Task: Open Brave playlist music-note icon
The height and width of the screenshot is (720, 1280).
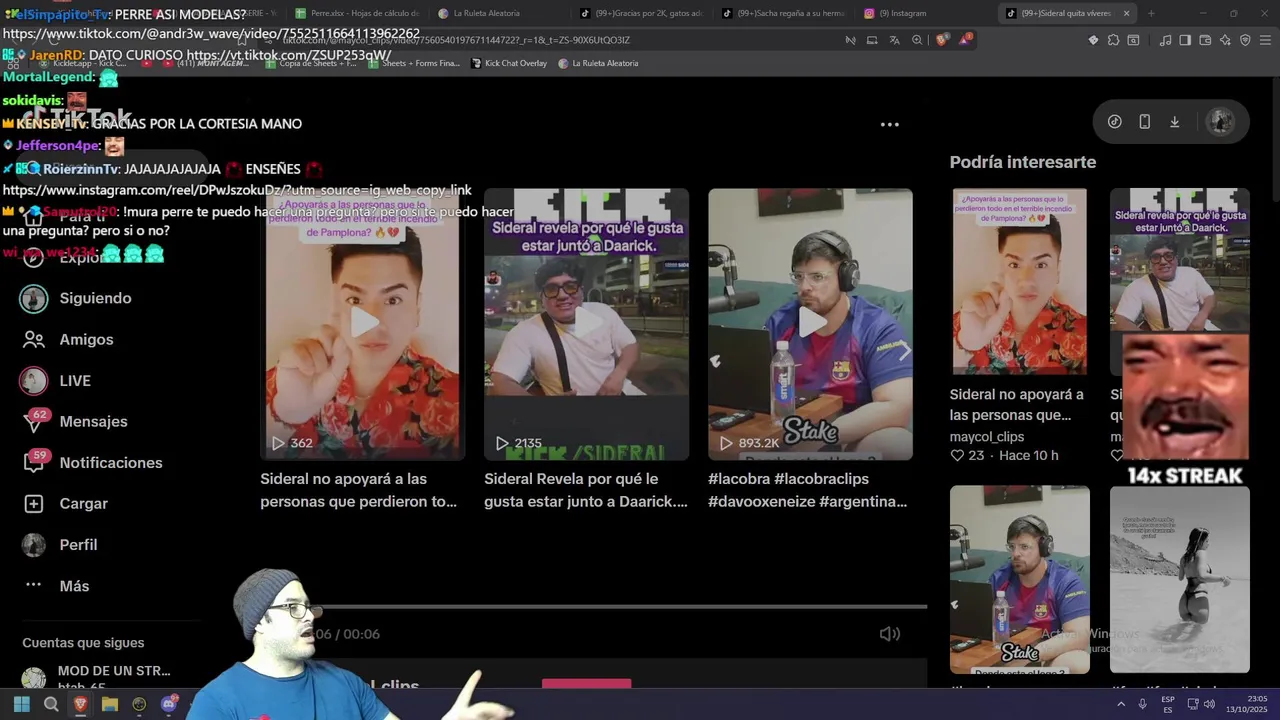Action: pos(1165,40)
